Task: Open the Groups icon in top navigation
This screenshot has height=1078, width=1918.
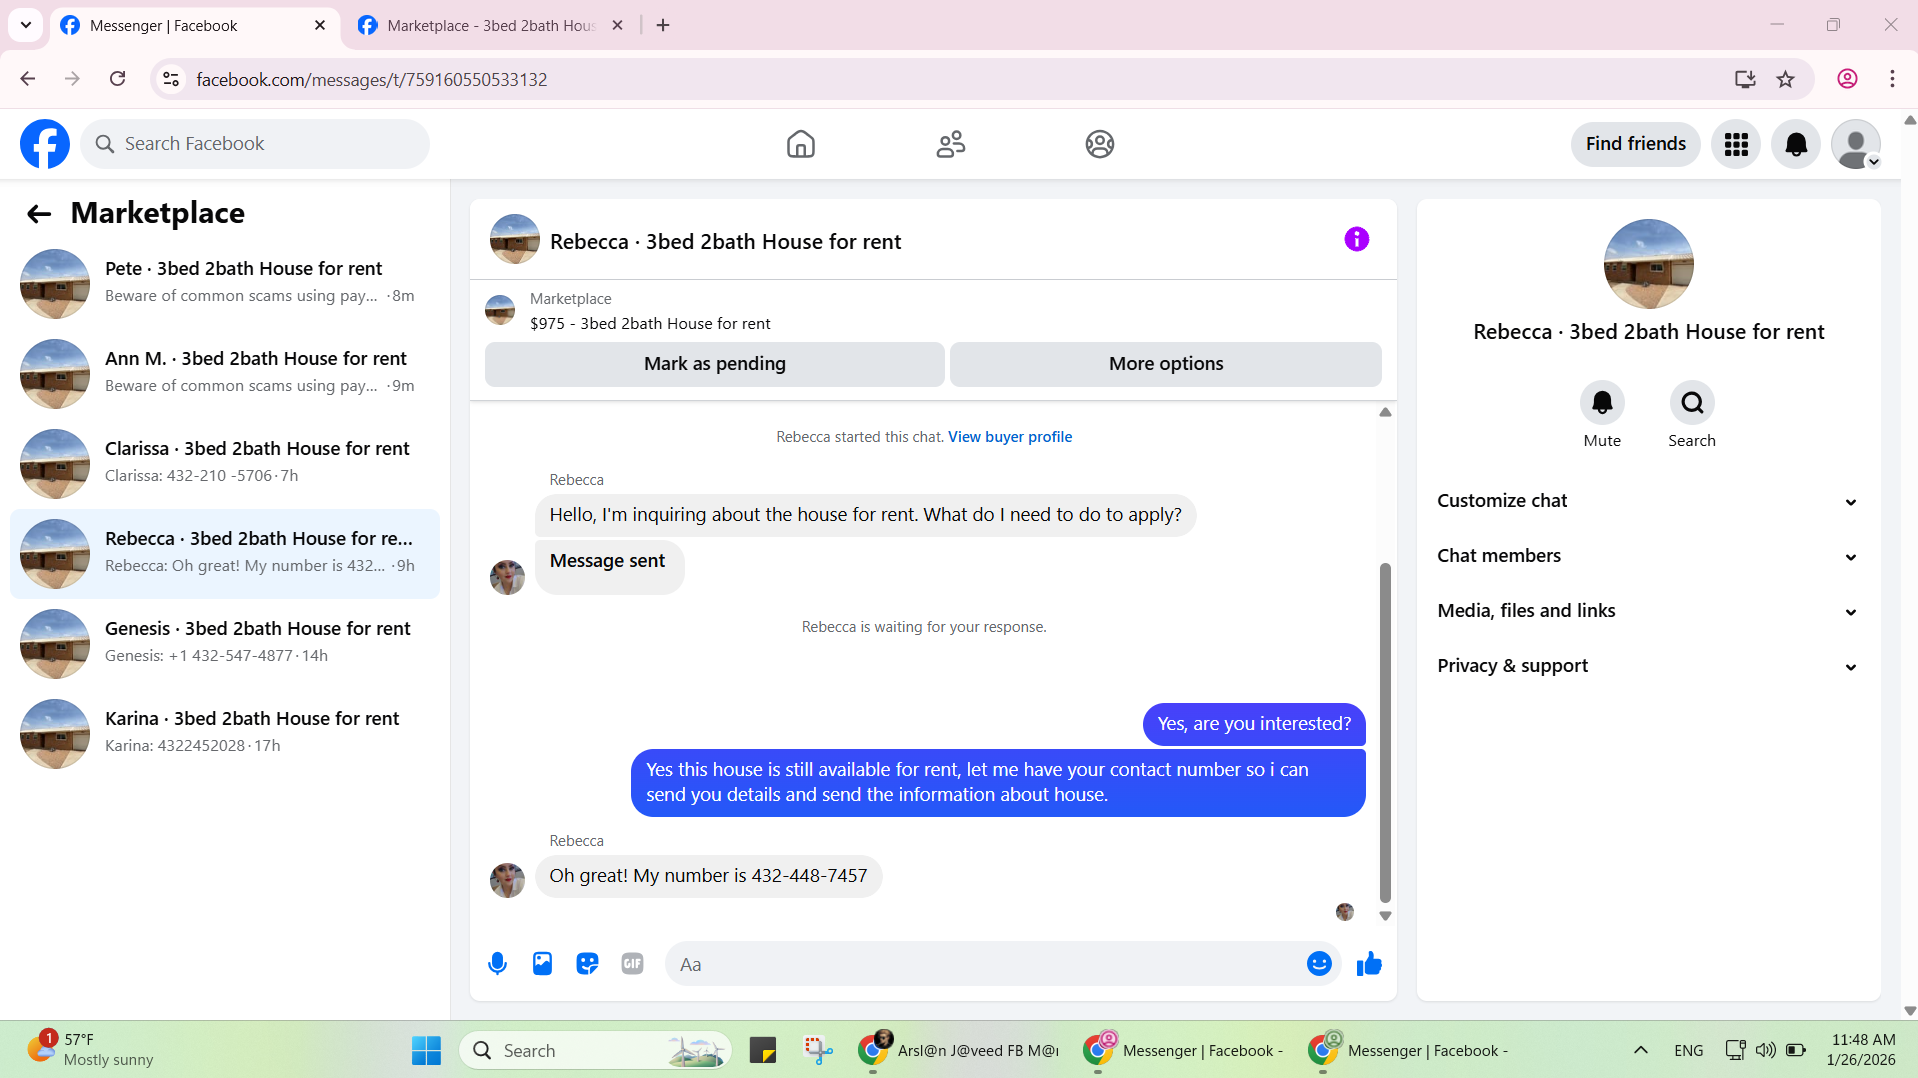Action: 1099,144
